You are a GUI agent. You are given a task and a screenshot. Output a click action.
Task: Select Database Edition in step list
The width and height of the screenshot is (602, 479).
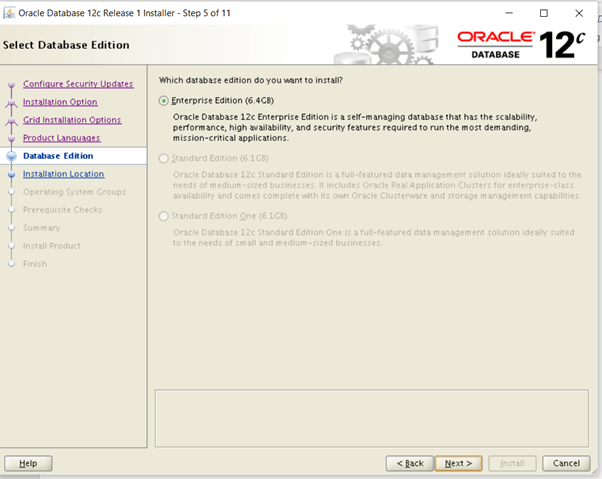pyautogui.click(x=58, y=156)
